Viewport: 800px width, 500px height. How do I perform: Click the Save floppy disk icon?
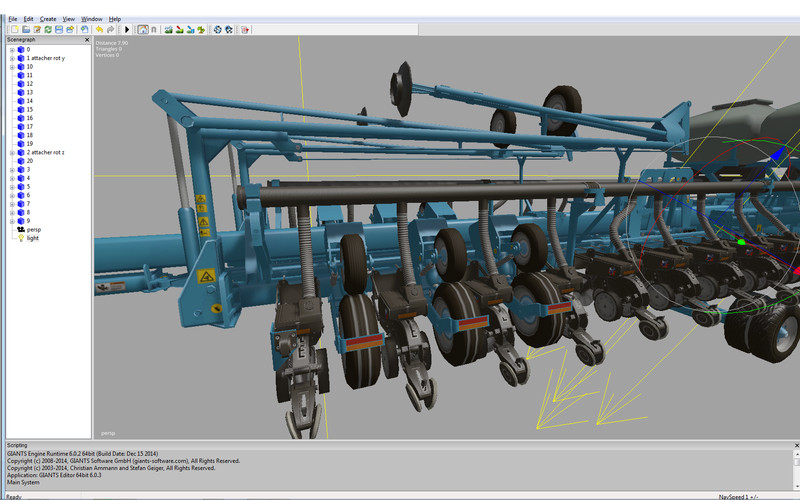[58, 30]
